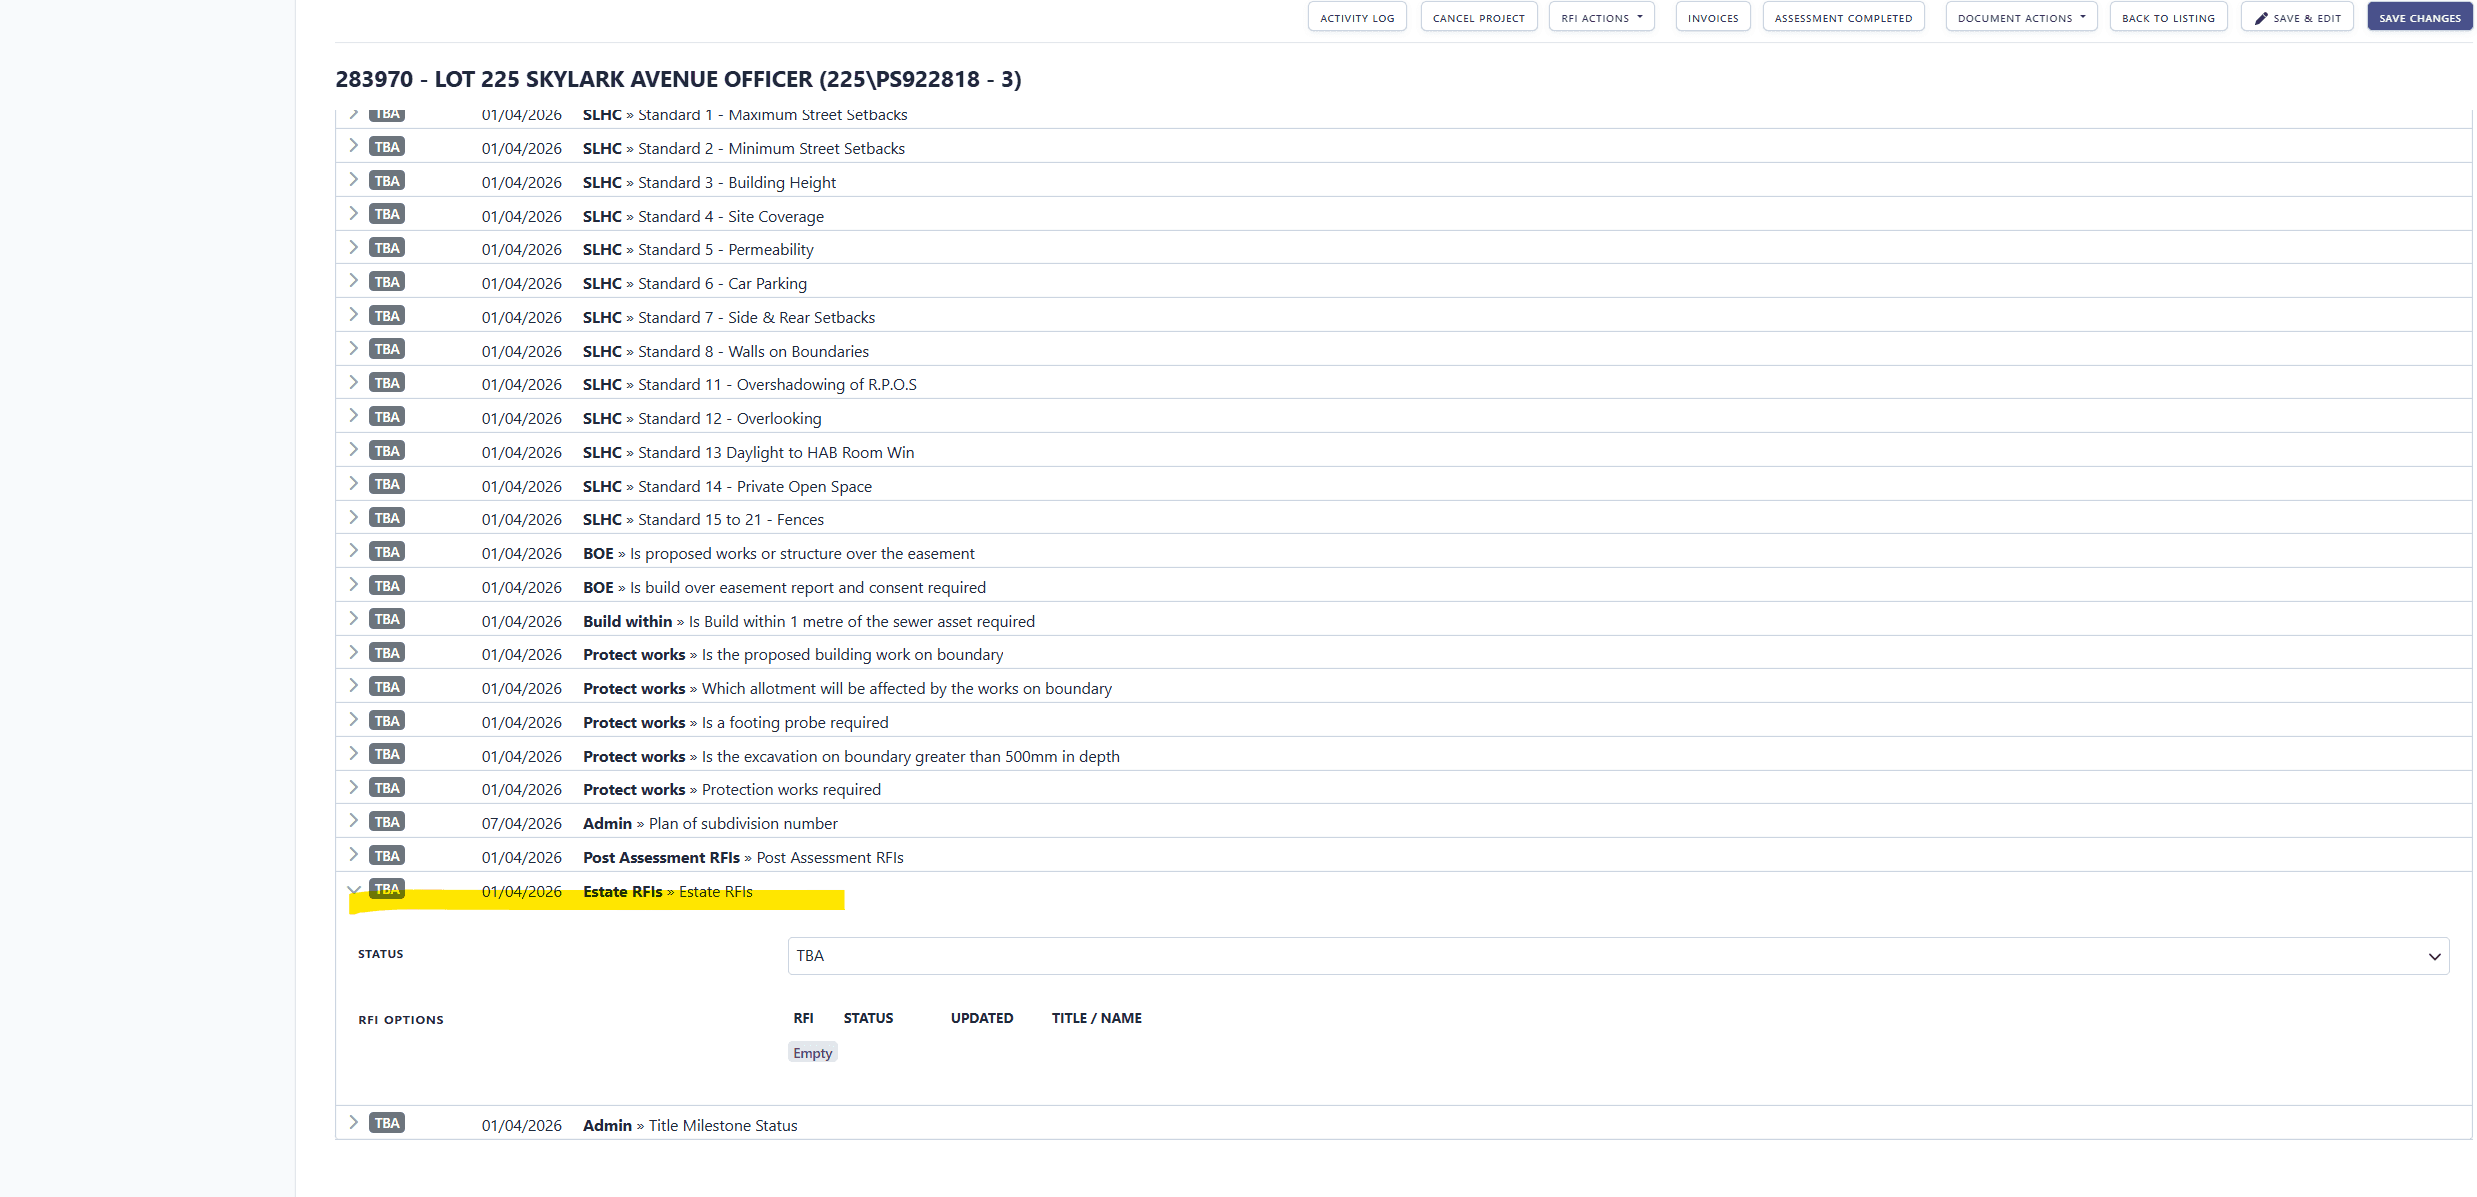Open Document Actions dropdown menu

(x=2020, y=18)
